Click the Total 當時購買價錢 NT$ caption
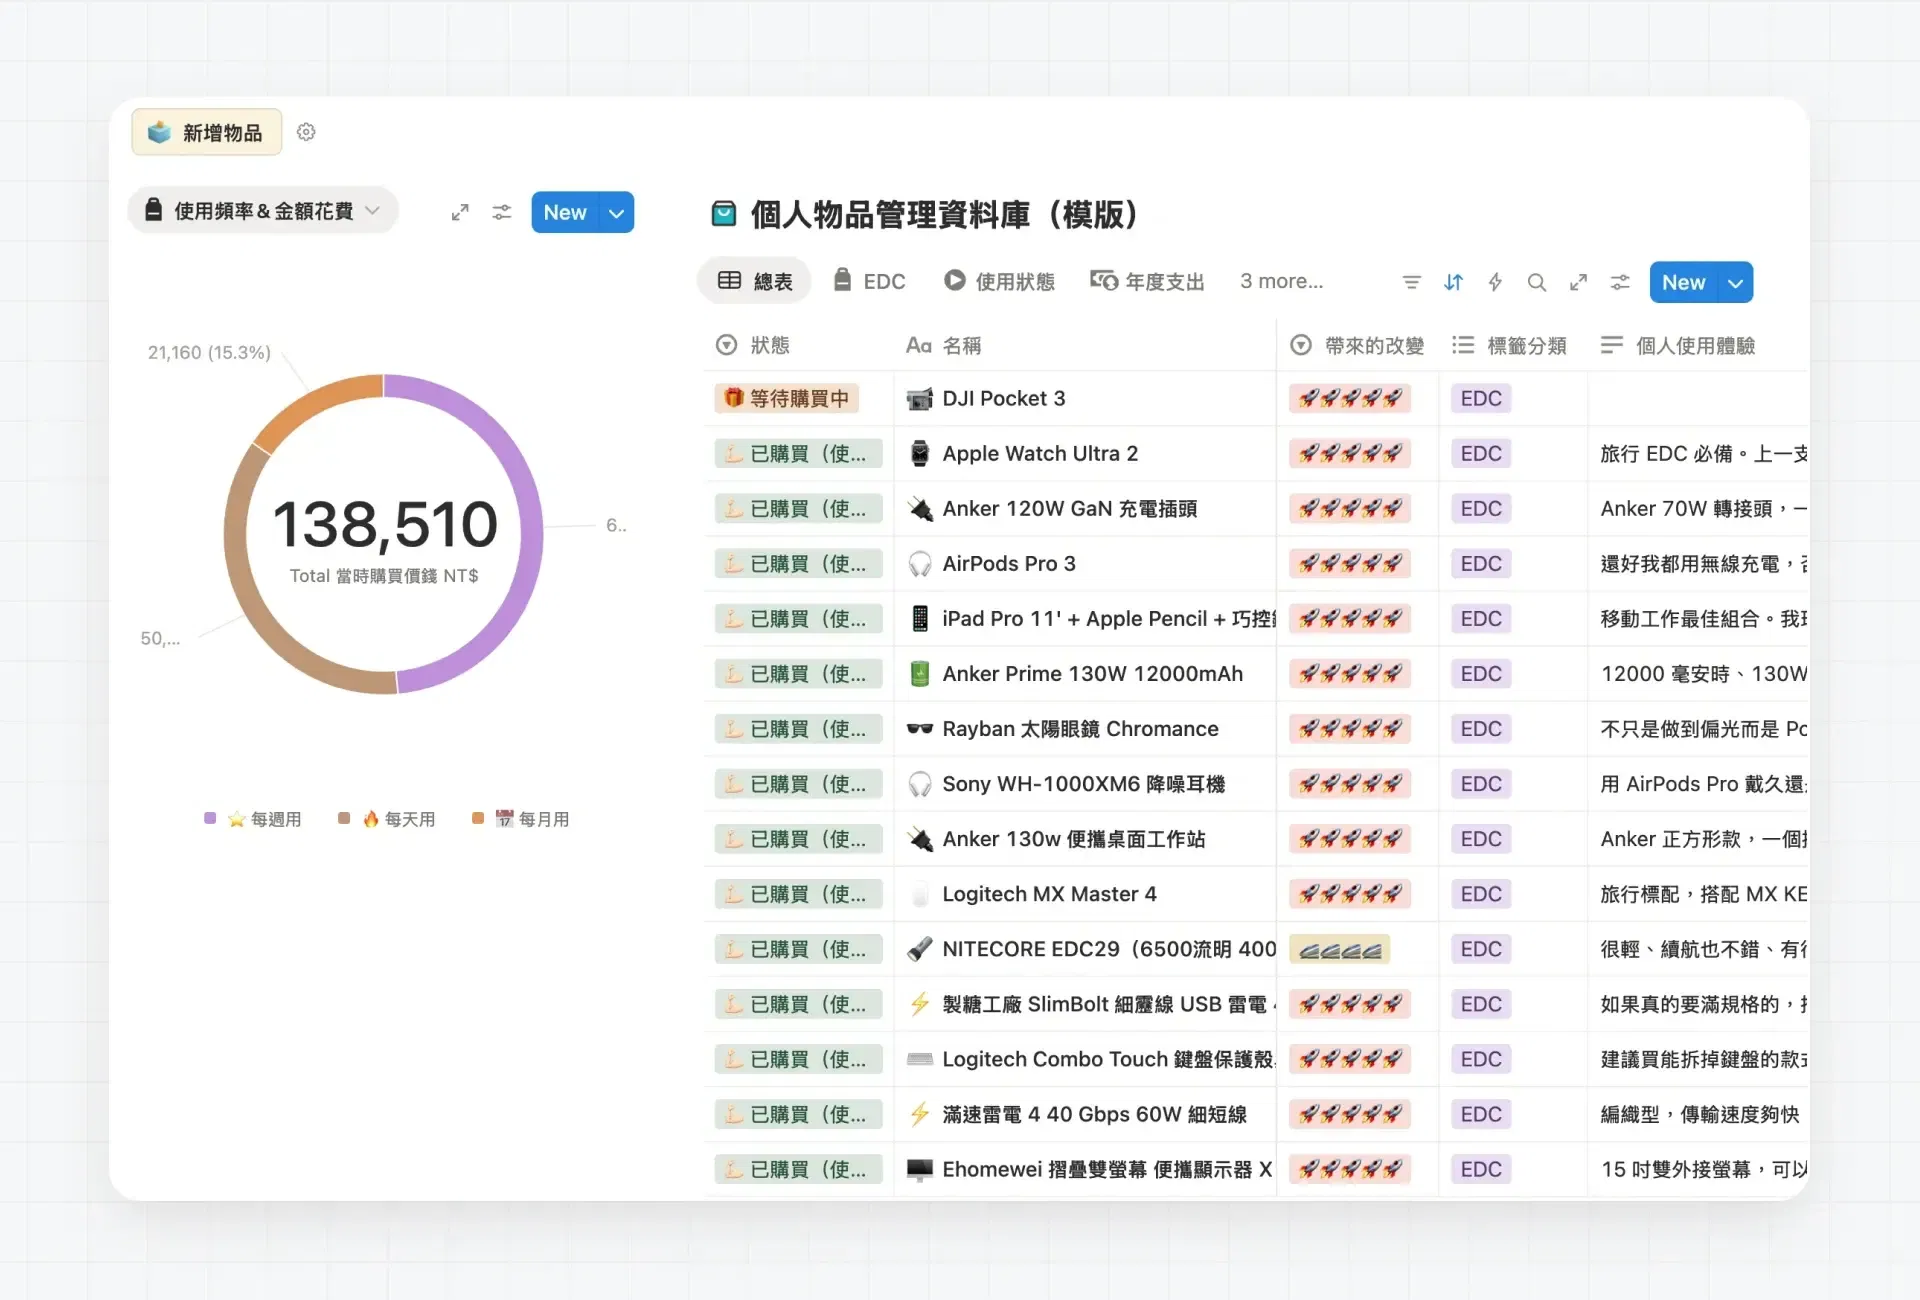 [x=384, y=576]
